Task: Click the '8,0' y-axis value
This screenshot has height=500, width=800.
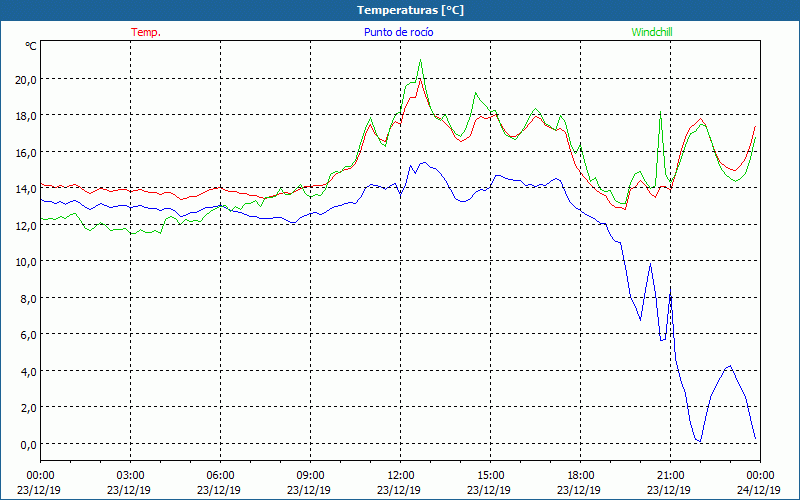Action: coord(30,298)
